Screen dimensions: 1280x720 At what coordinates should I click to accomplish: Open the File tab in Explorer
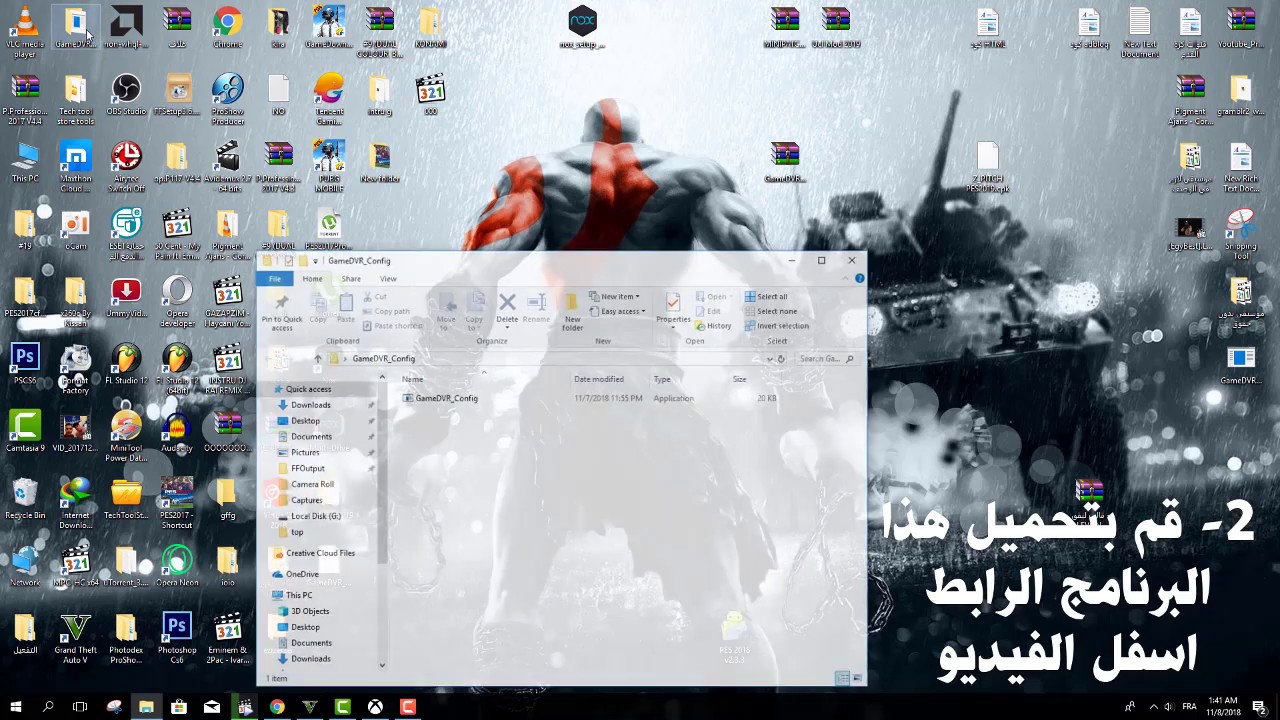pyautogui.click(x=275, y=279)
